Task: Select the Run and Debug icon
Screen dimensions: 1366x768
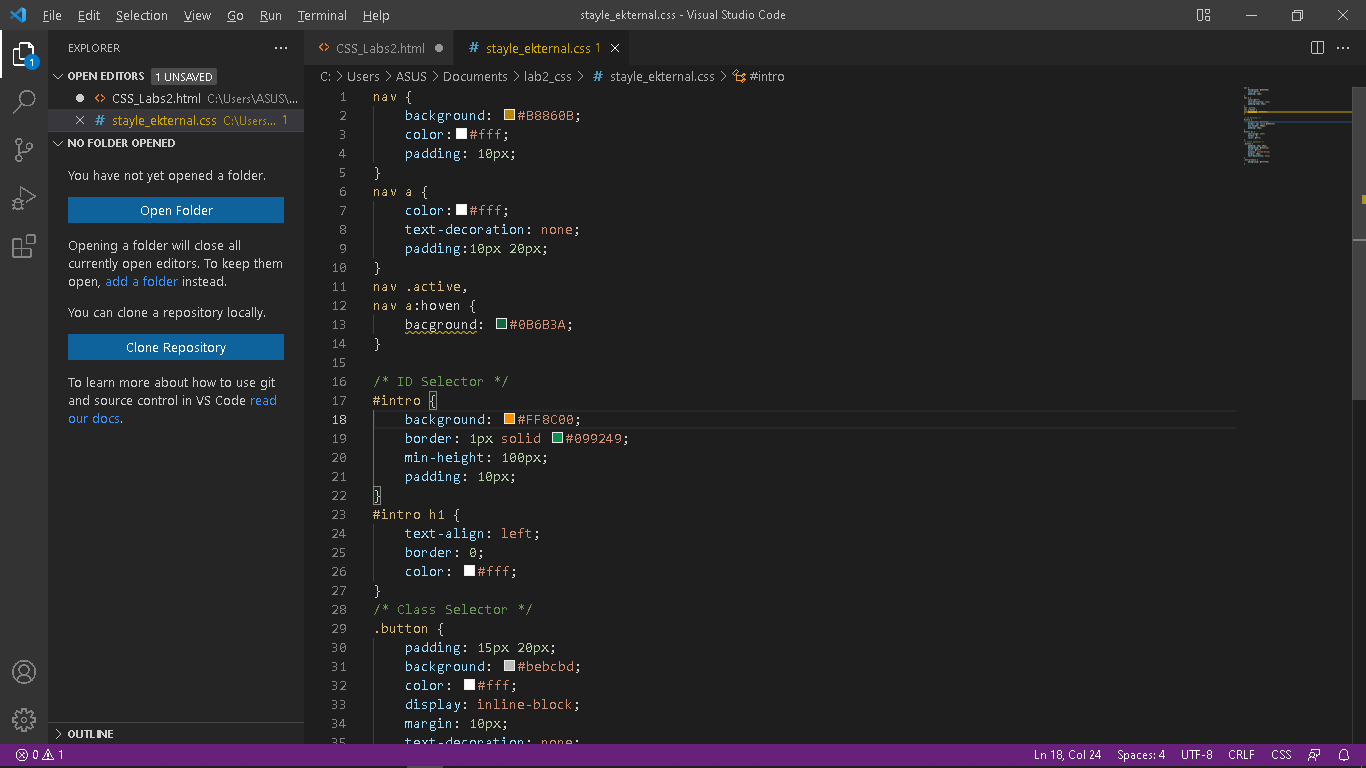Action: coord(24,198)
